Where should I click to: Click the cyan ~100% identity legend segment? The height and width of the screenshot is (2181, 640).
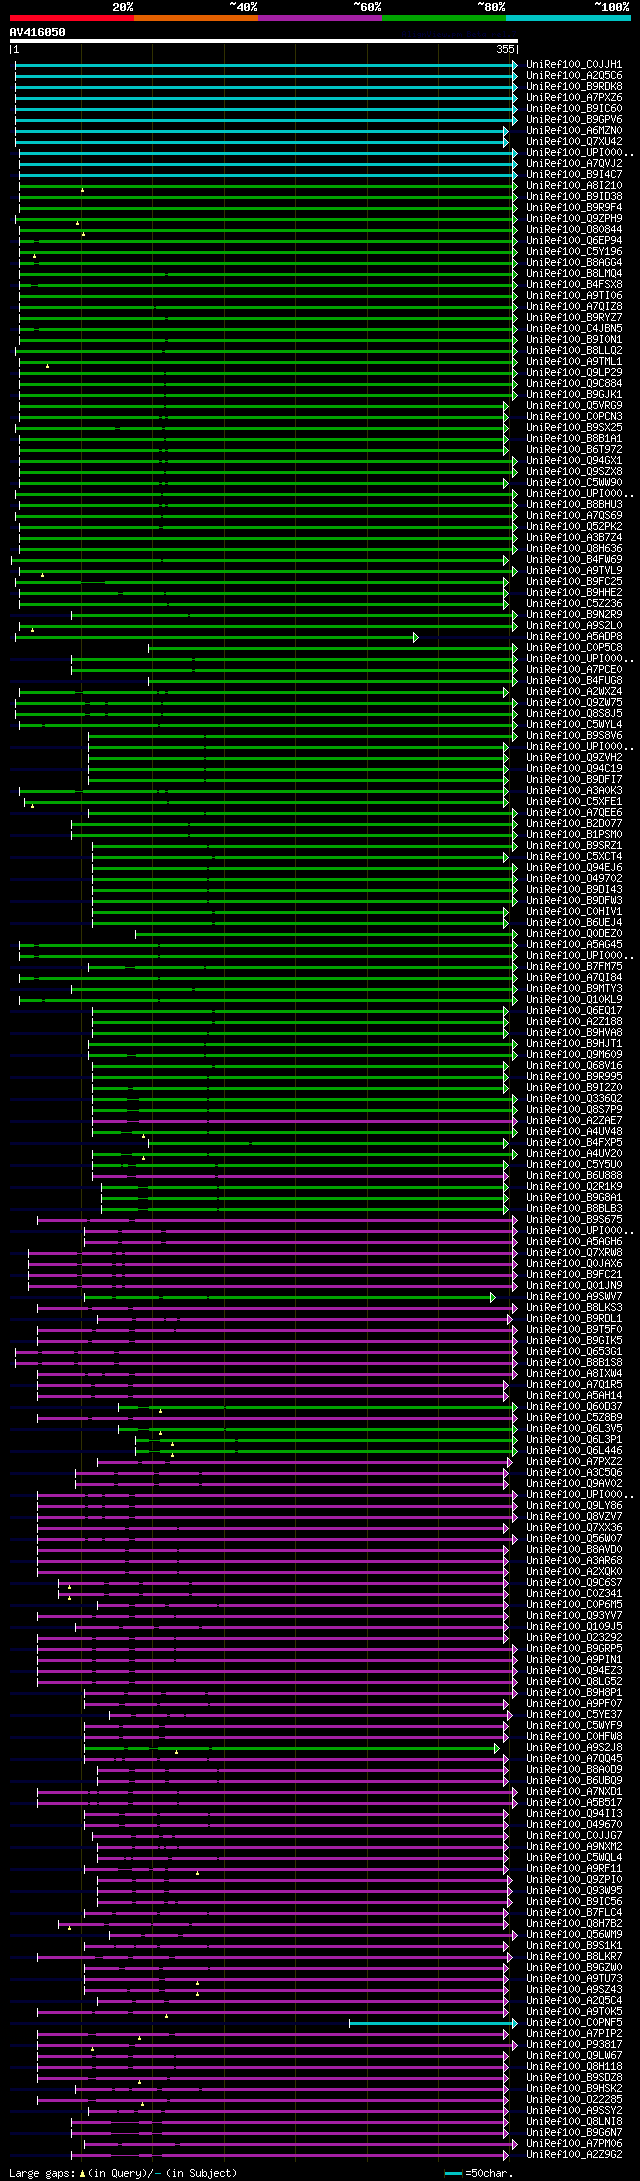568,18
